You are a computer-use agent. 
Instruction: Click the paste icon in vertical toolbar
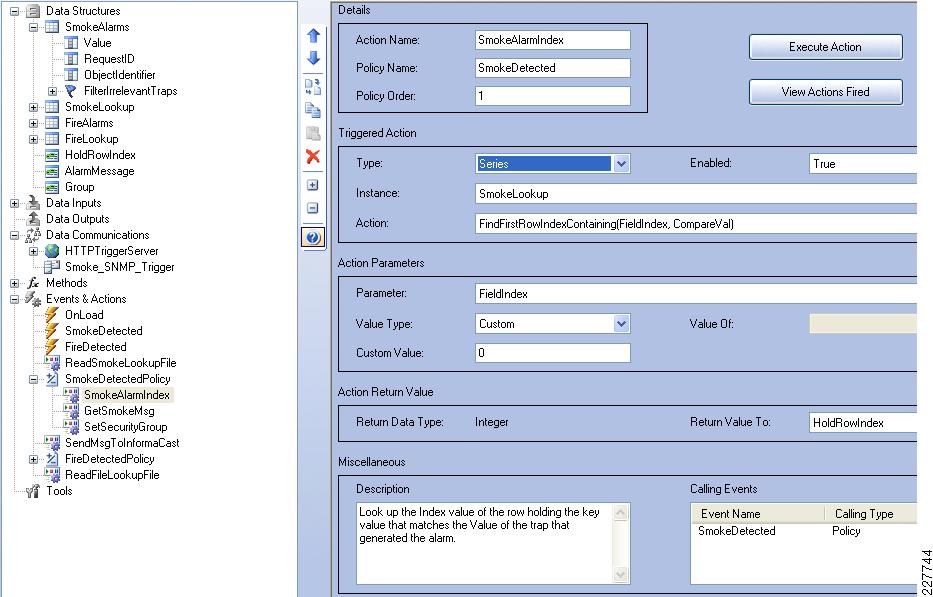pyautogui.click(x=313, y=133)
